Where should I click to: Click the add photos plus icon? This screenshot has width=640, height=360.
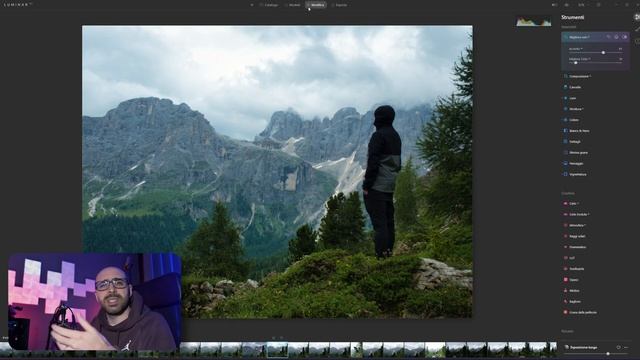pos(252,5)
